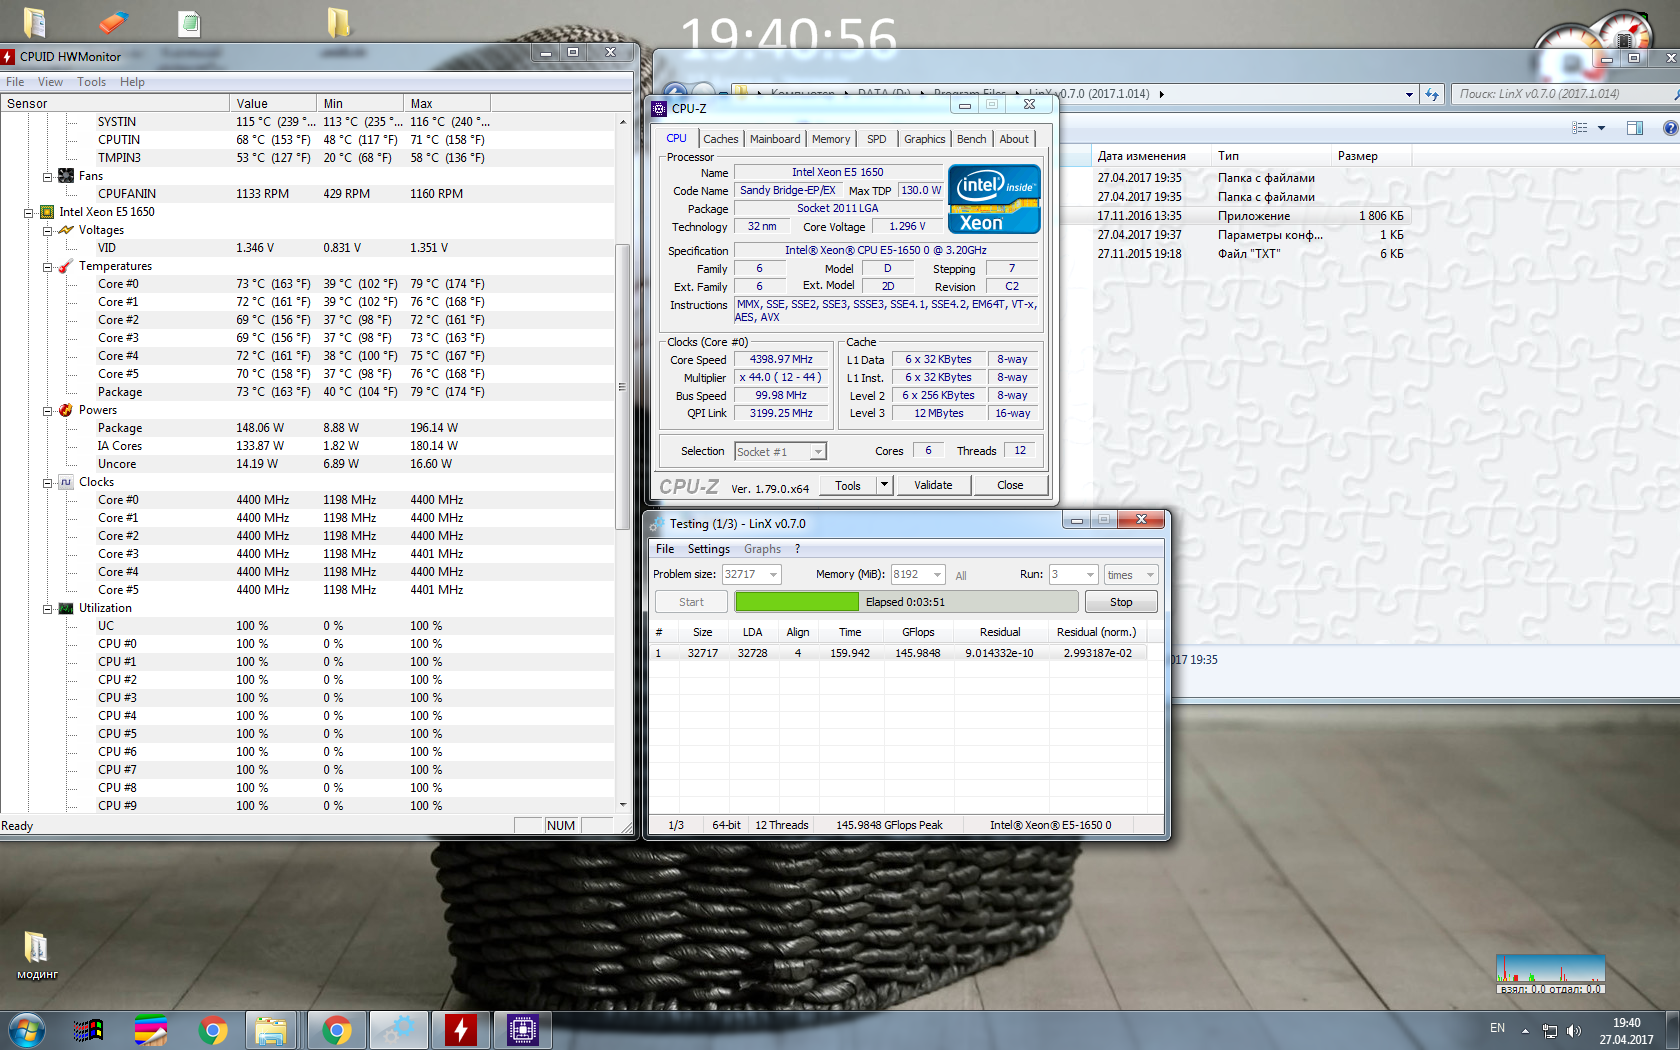This screenshot has width=1680, height=1050.
Task: Click the CPU-Z chip icon in taskbar
Action: pos(522,1029)
